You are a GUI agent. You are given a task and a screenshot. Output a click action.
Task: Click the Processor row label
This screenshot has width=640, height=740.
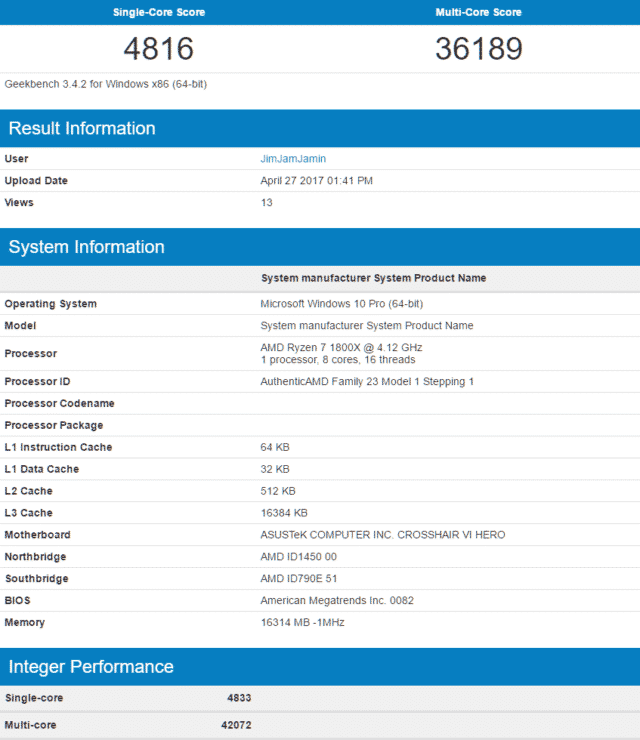coord(31,353)
